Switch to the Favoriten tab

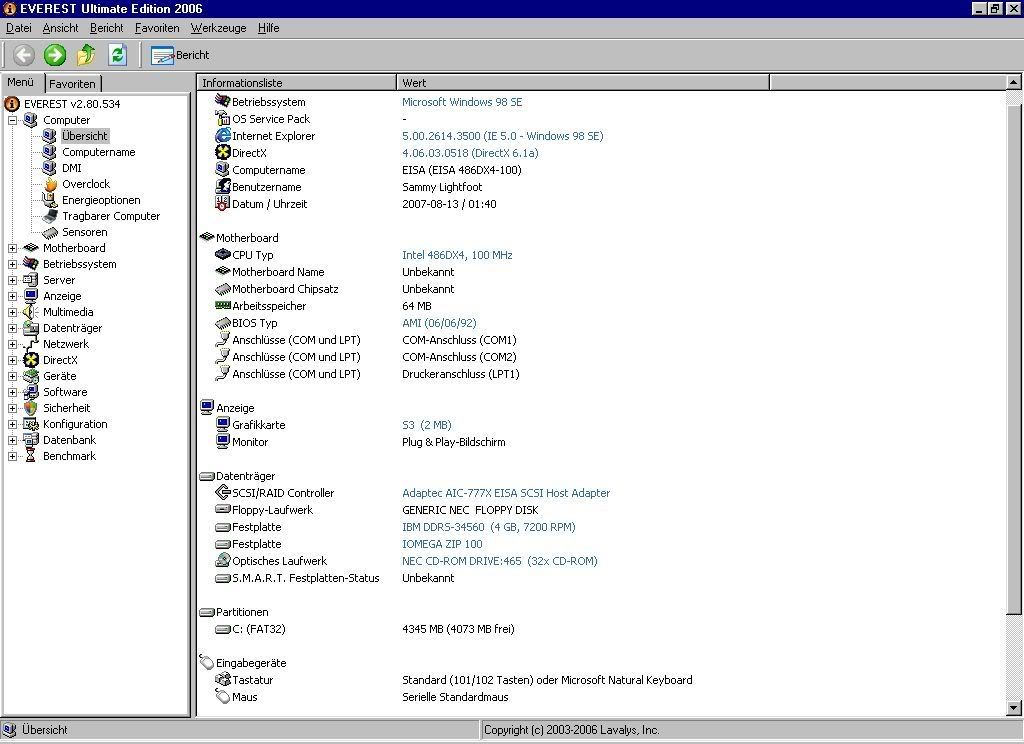click(72, 84)
